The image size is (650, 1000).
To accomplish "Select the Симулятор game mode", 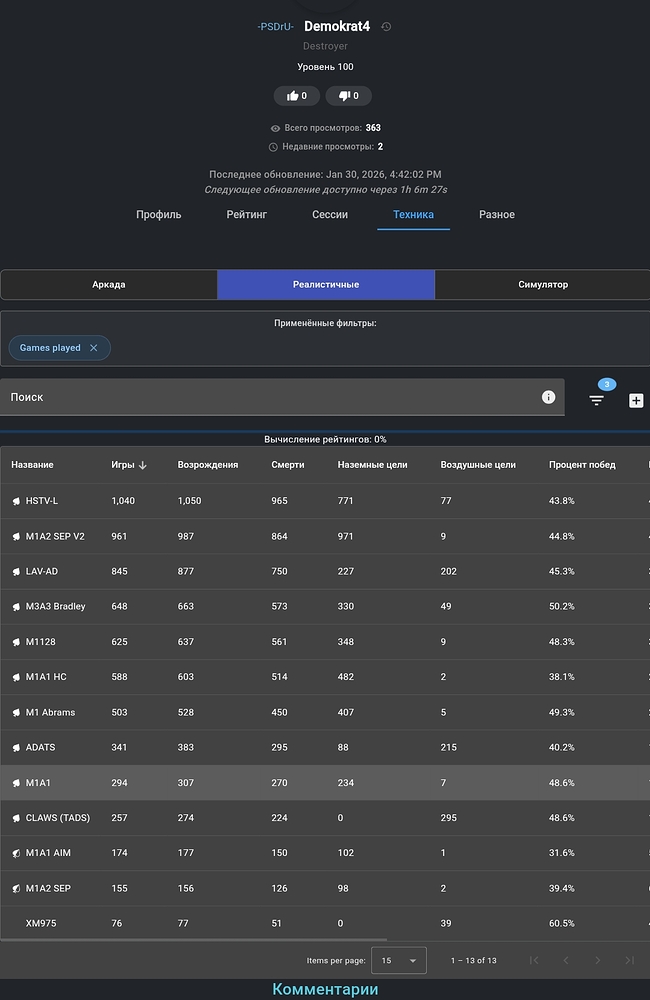I will coord(542,284).
